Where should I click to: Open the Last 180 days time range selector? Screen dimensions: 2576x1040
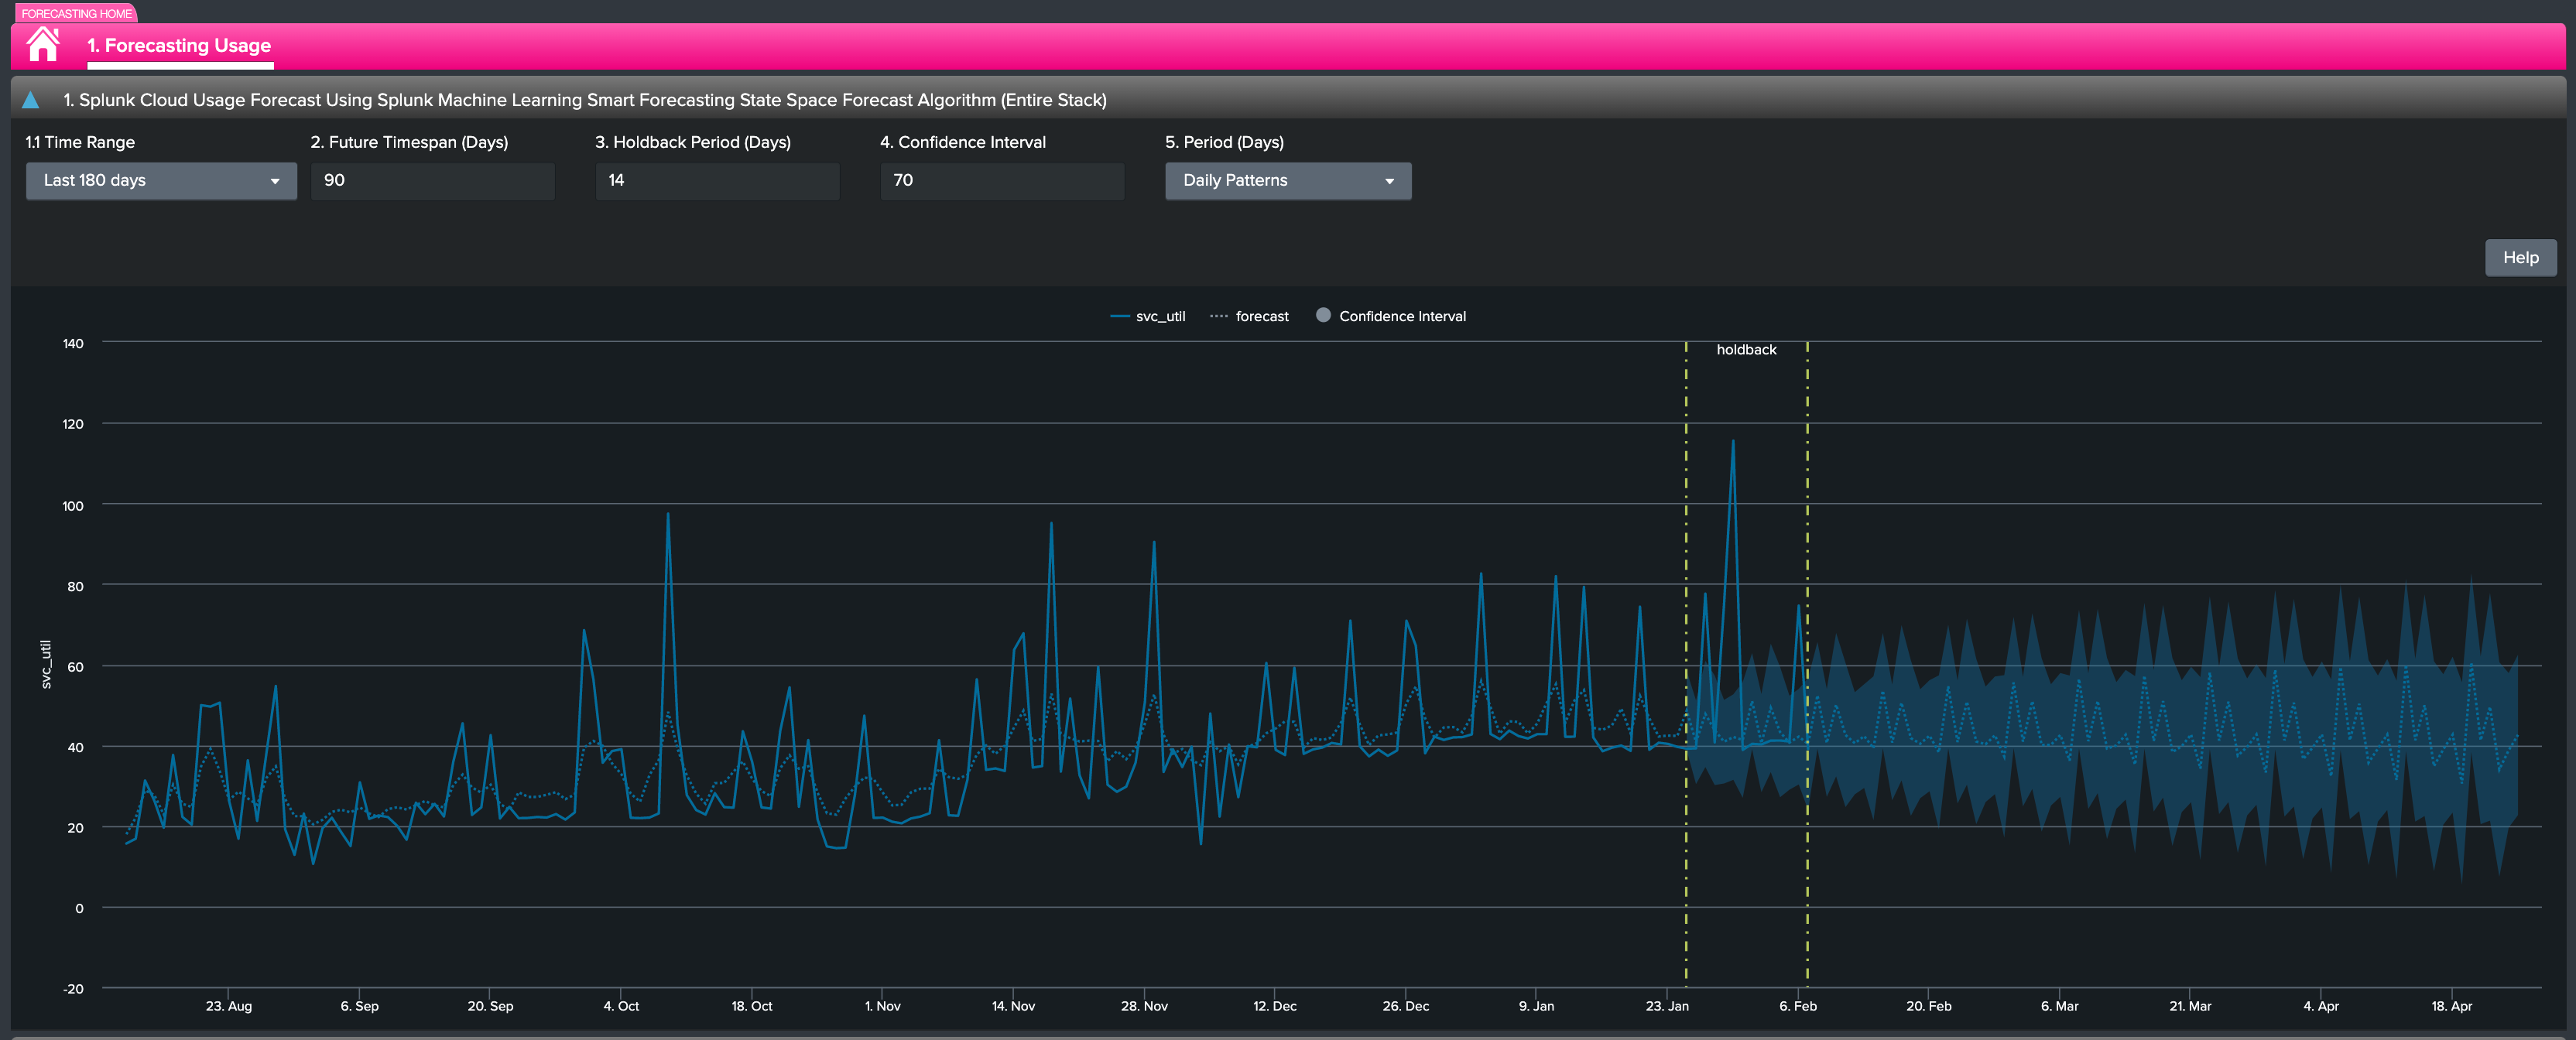(x=160, y=181)
